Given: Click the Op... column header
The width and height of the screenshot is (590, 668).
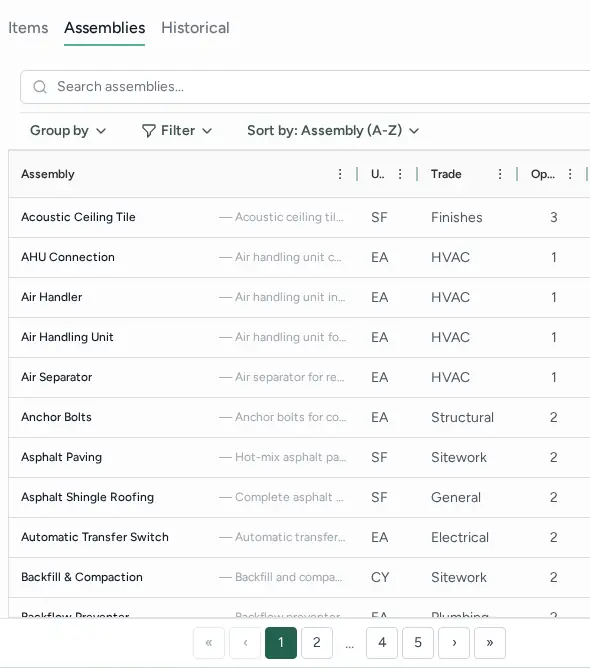Looking at the screenshot, I should [x=543, y=174].
